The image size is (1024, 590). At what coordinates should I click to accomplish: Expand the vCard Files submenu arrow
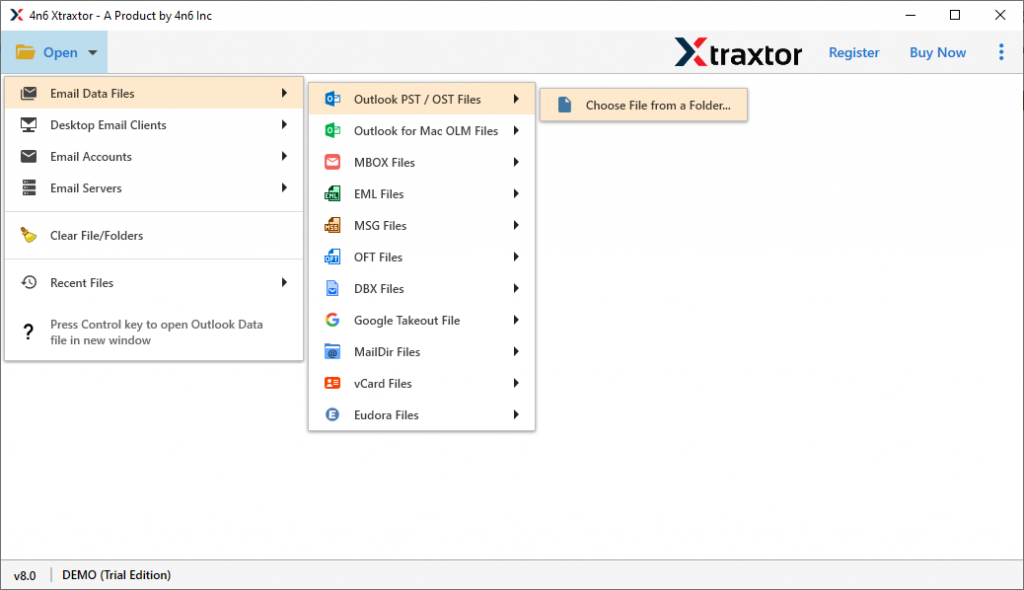point(516,383)
